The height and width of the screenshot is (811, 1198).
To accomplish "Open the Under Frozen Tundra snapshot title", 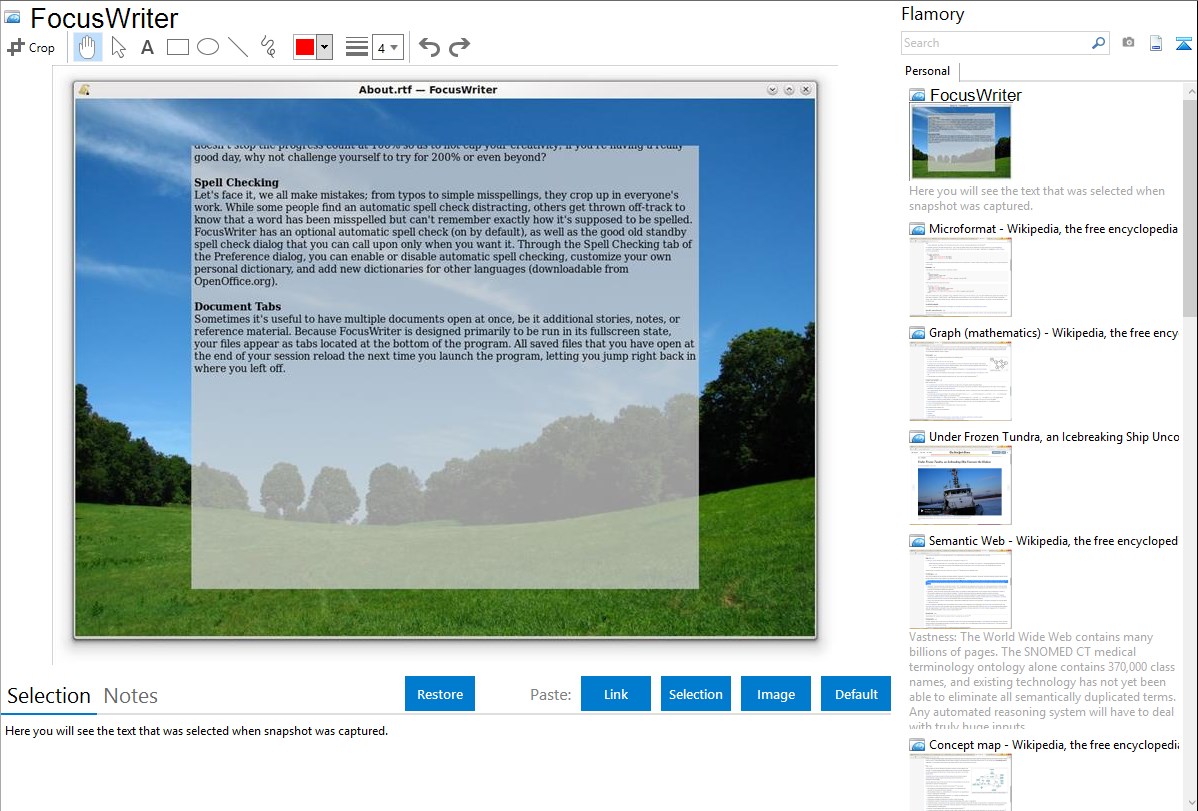I will (x=1054, y=436).
